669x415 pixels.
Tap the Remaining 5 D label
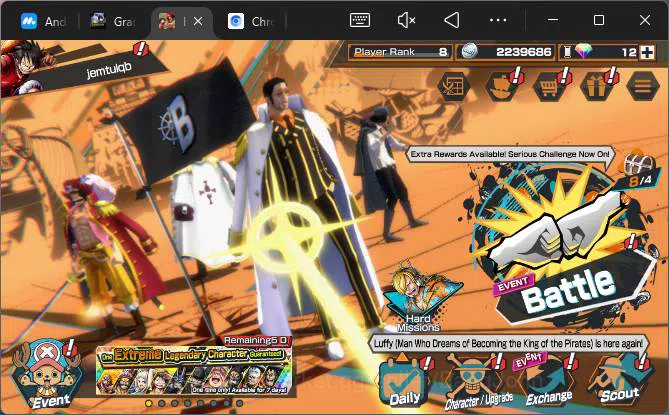point(257,340)
